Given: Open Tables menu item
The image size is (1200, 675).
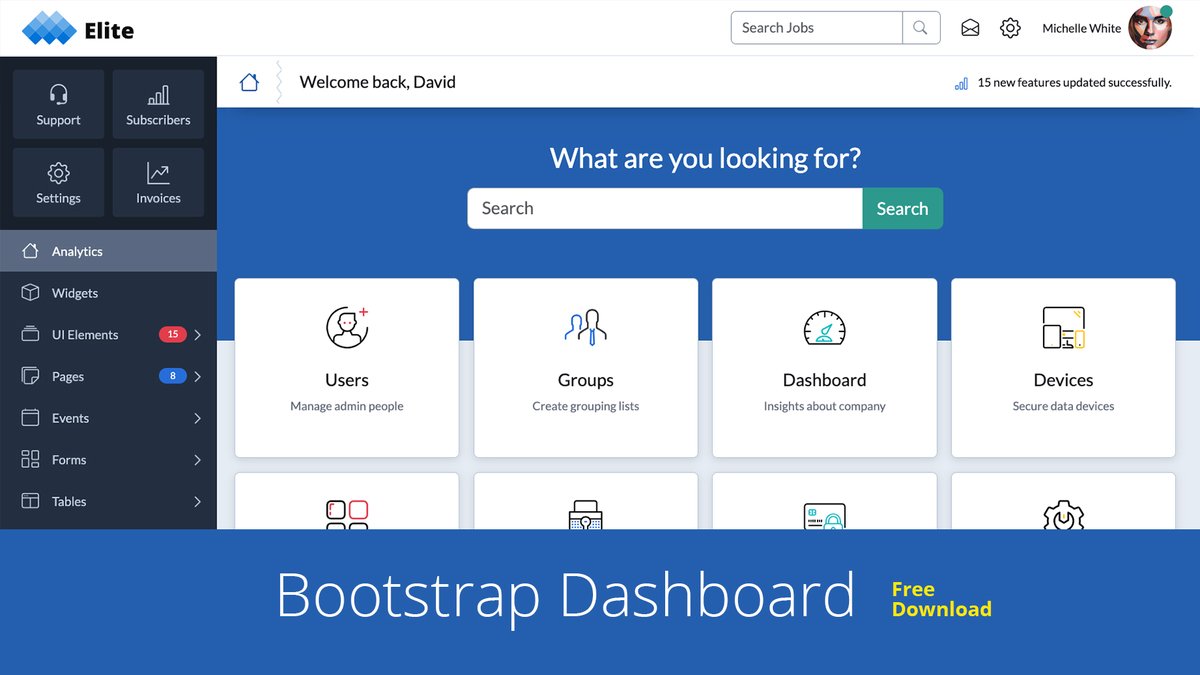Looking at the screenshot, I should click(108, 502).
